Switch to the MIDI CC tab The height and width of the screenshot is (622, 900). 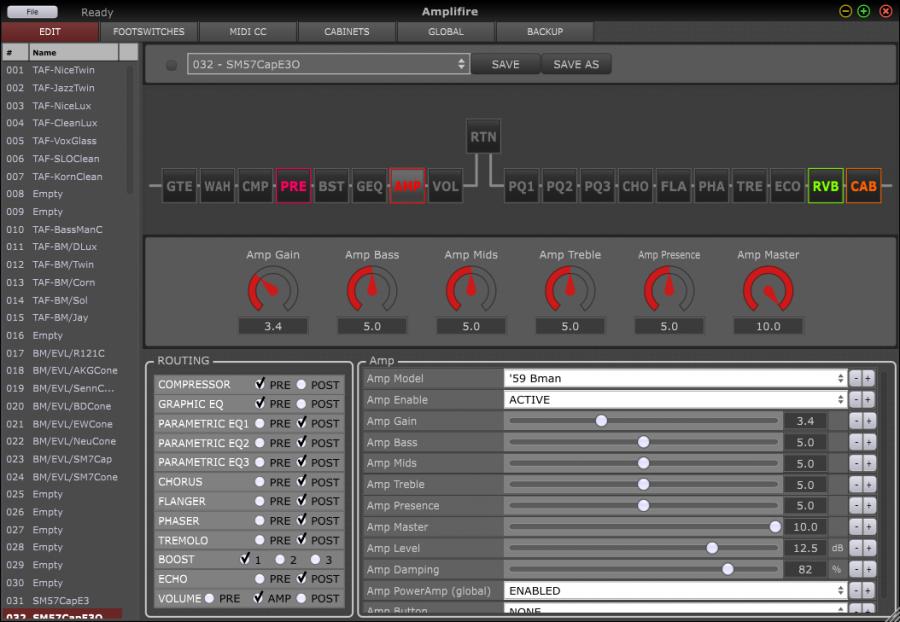[248, 32]
